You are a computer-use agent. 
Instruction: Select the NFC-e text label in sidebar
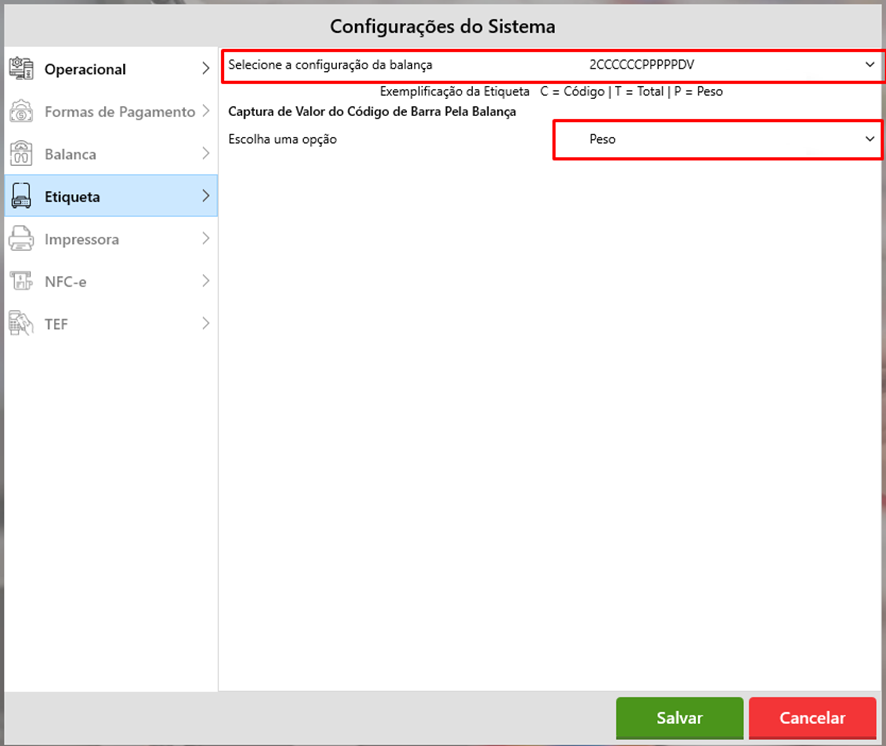click(65, 282)
